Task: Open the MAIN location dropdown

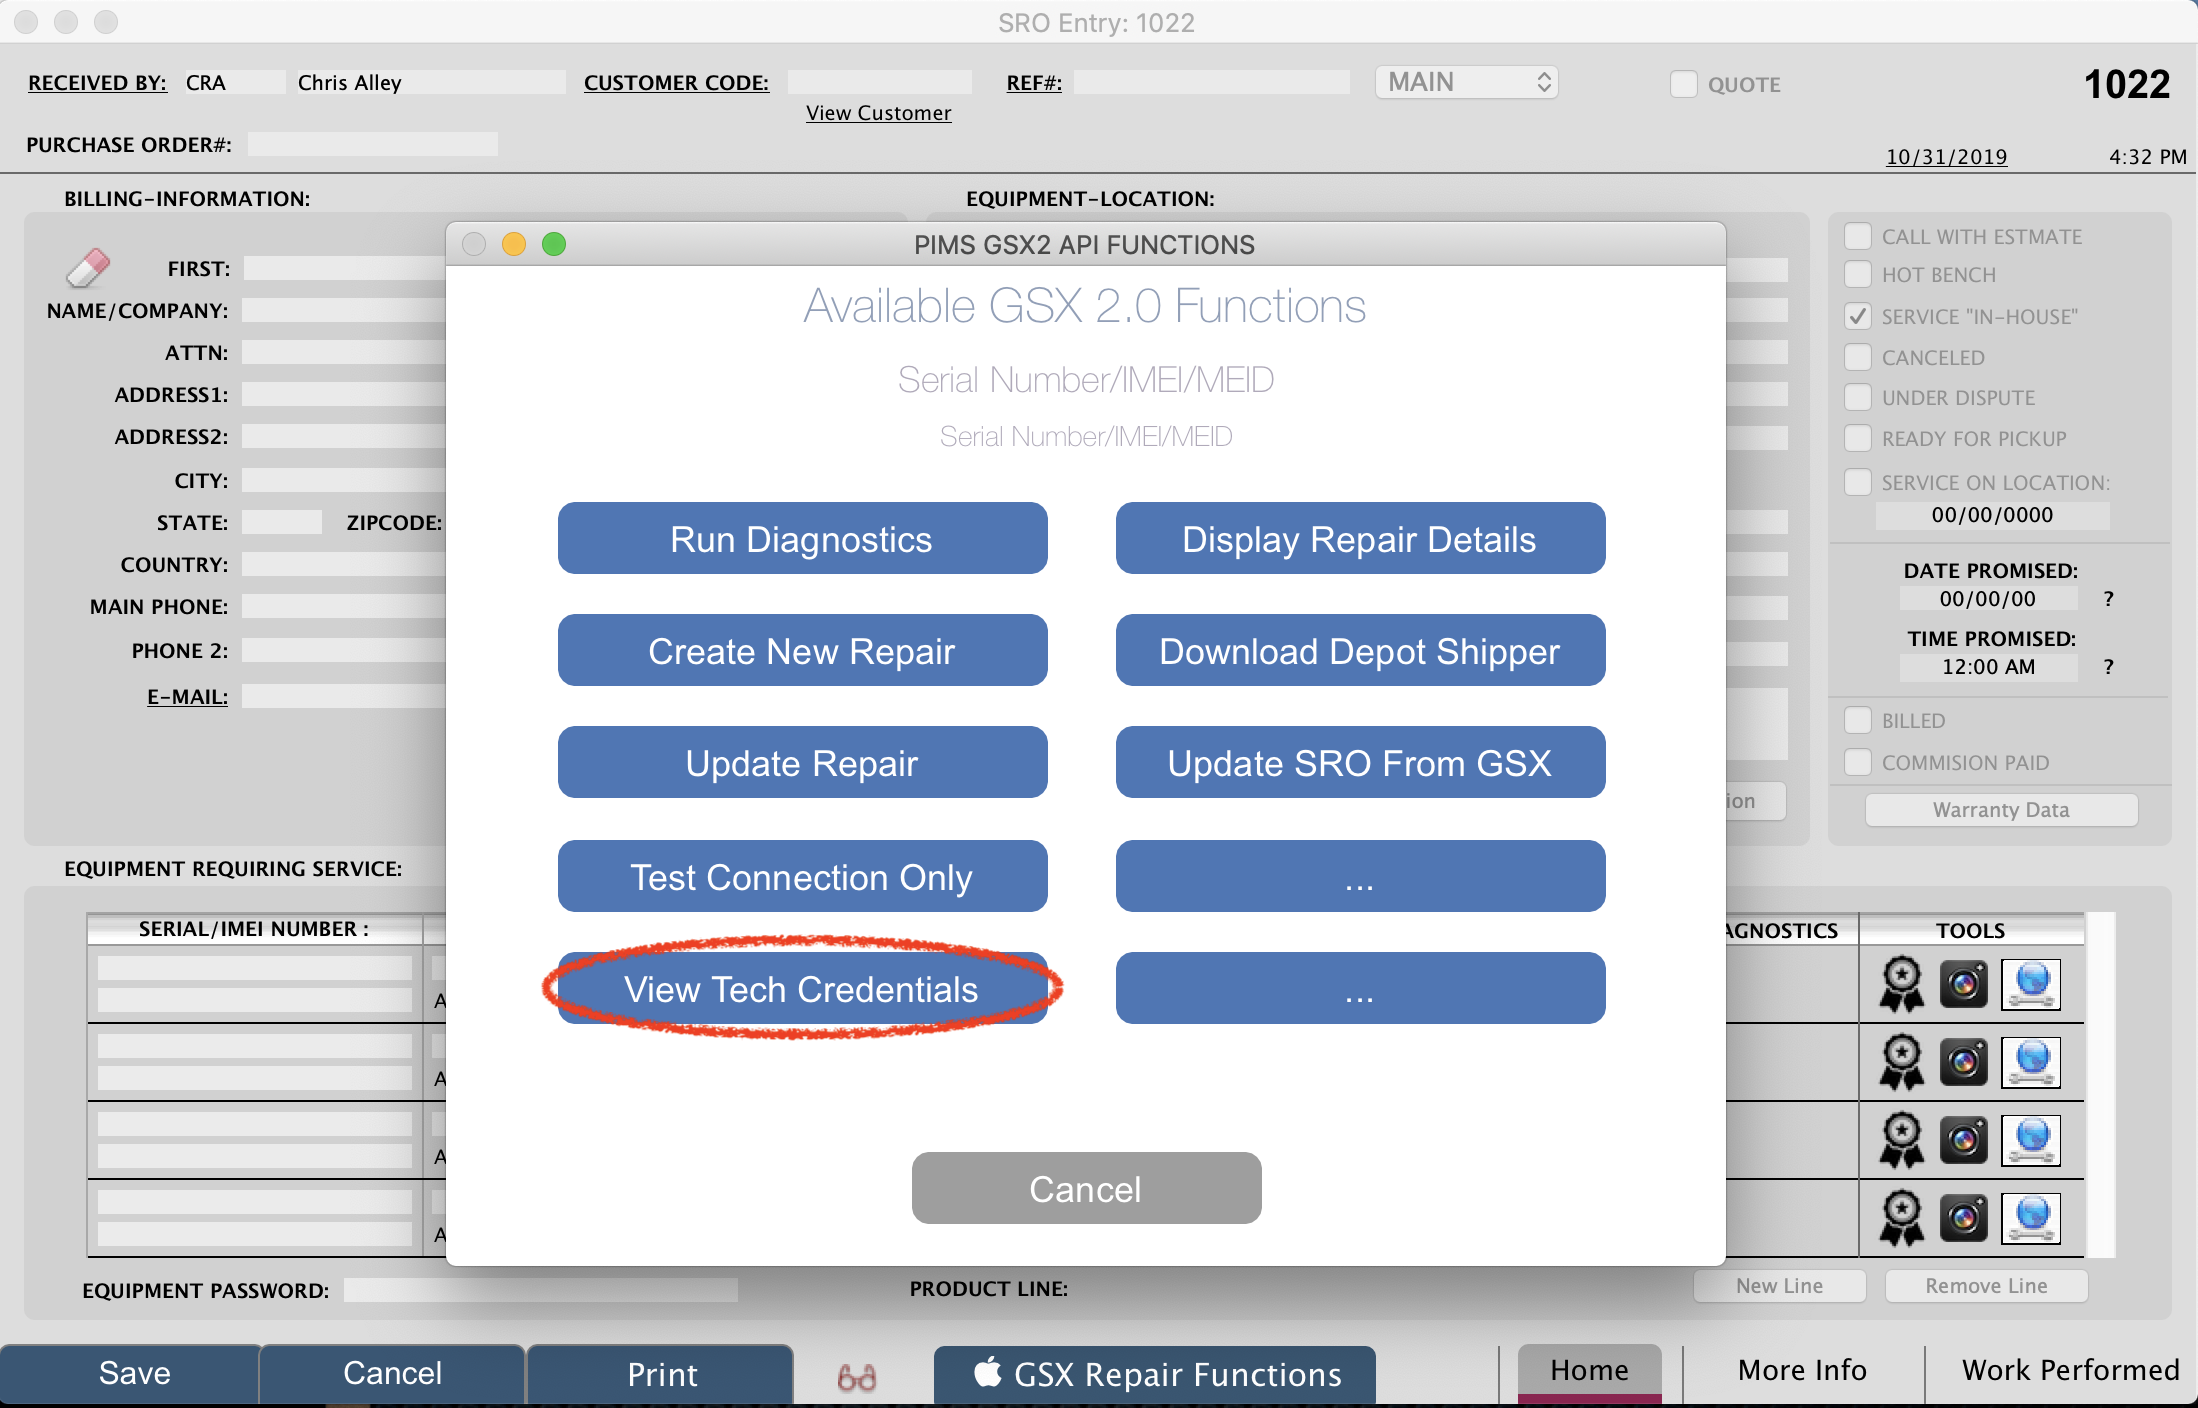Action: pos(1466,82)
